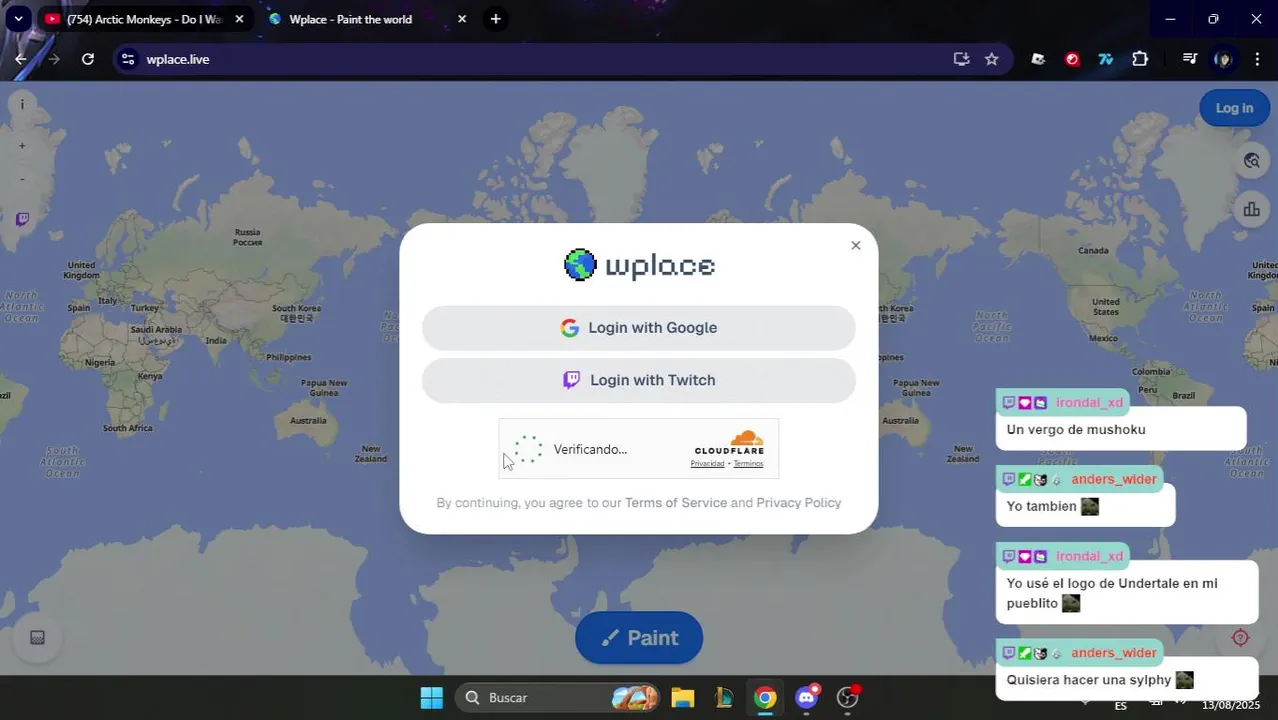This screenshot has height=720, width=1278.
Task: Open League of Legends from taskbar
Action: [724, 698]
